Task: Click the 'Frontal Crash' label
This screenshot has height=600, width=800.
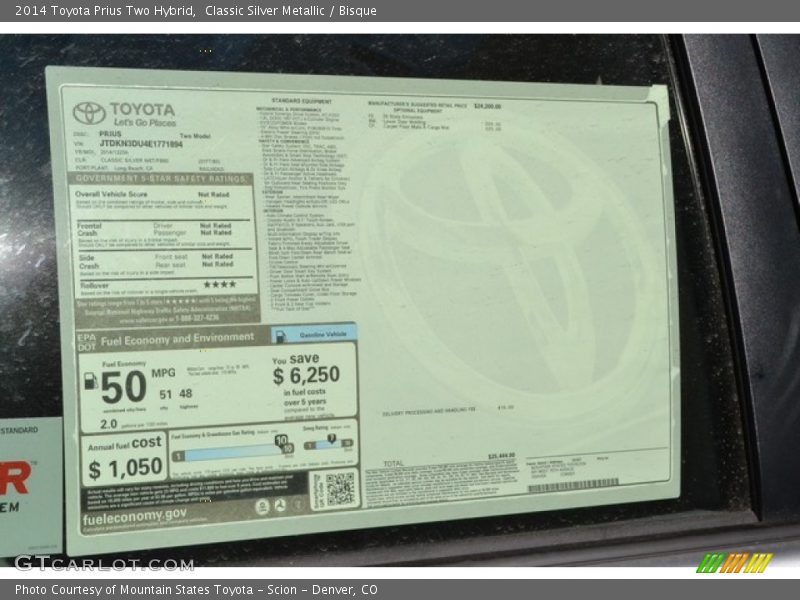Action: pos(89,229)
